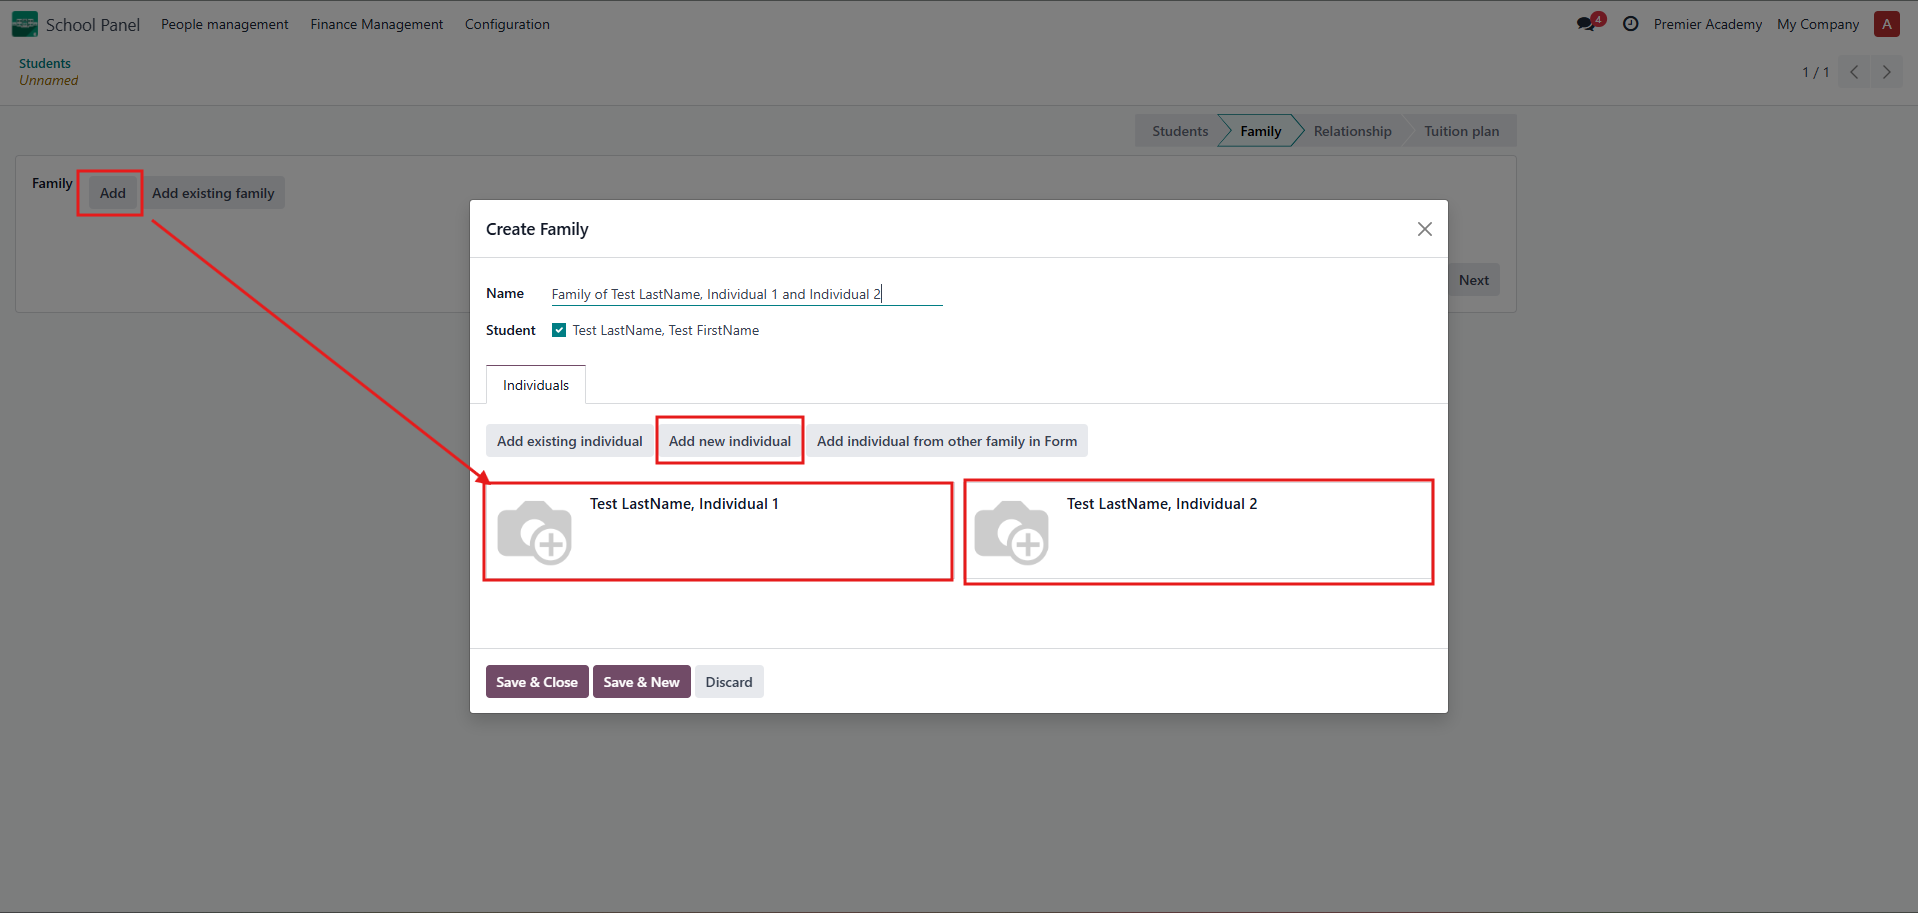Screen dimensions: 1918x913
Task: Uncheck the Test LastName, Test FirstName student checkbox
Action: 559,330
